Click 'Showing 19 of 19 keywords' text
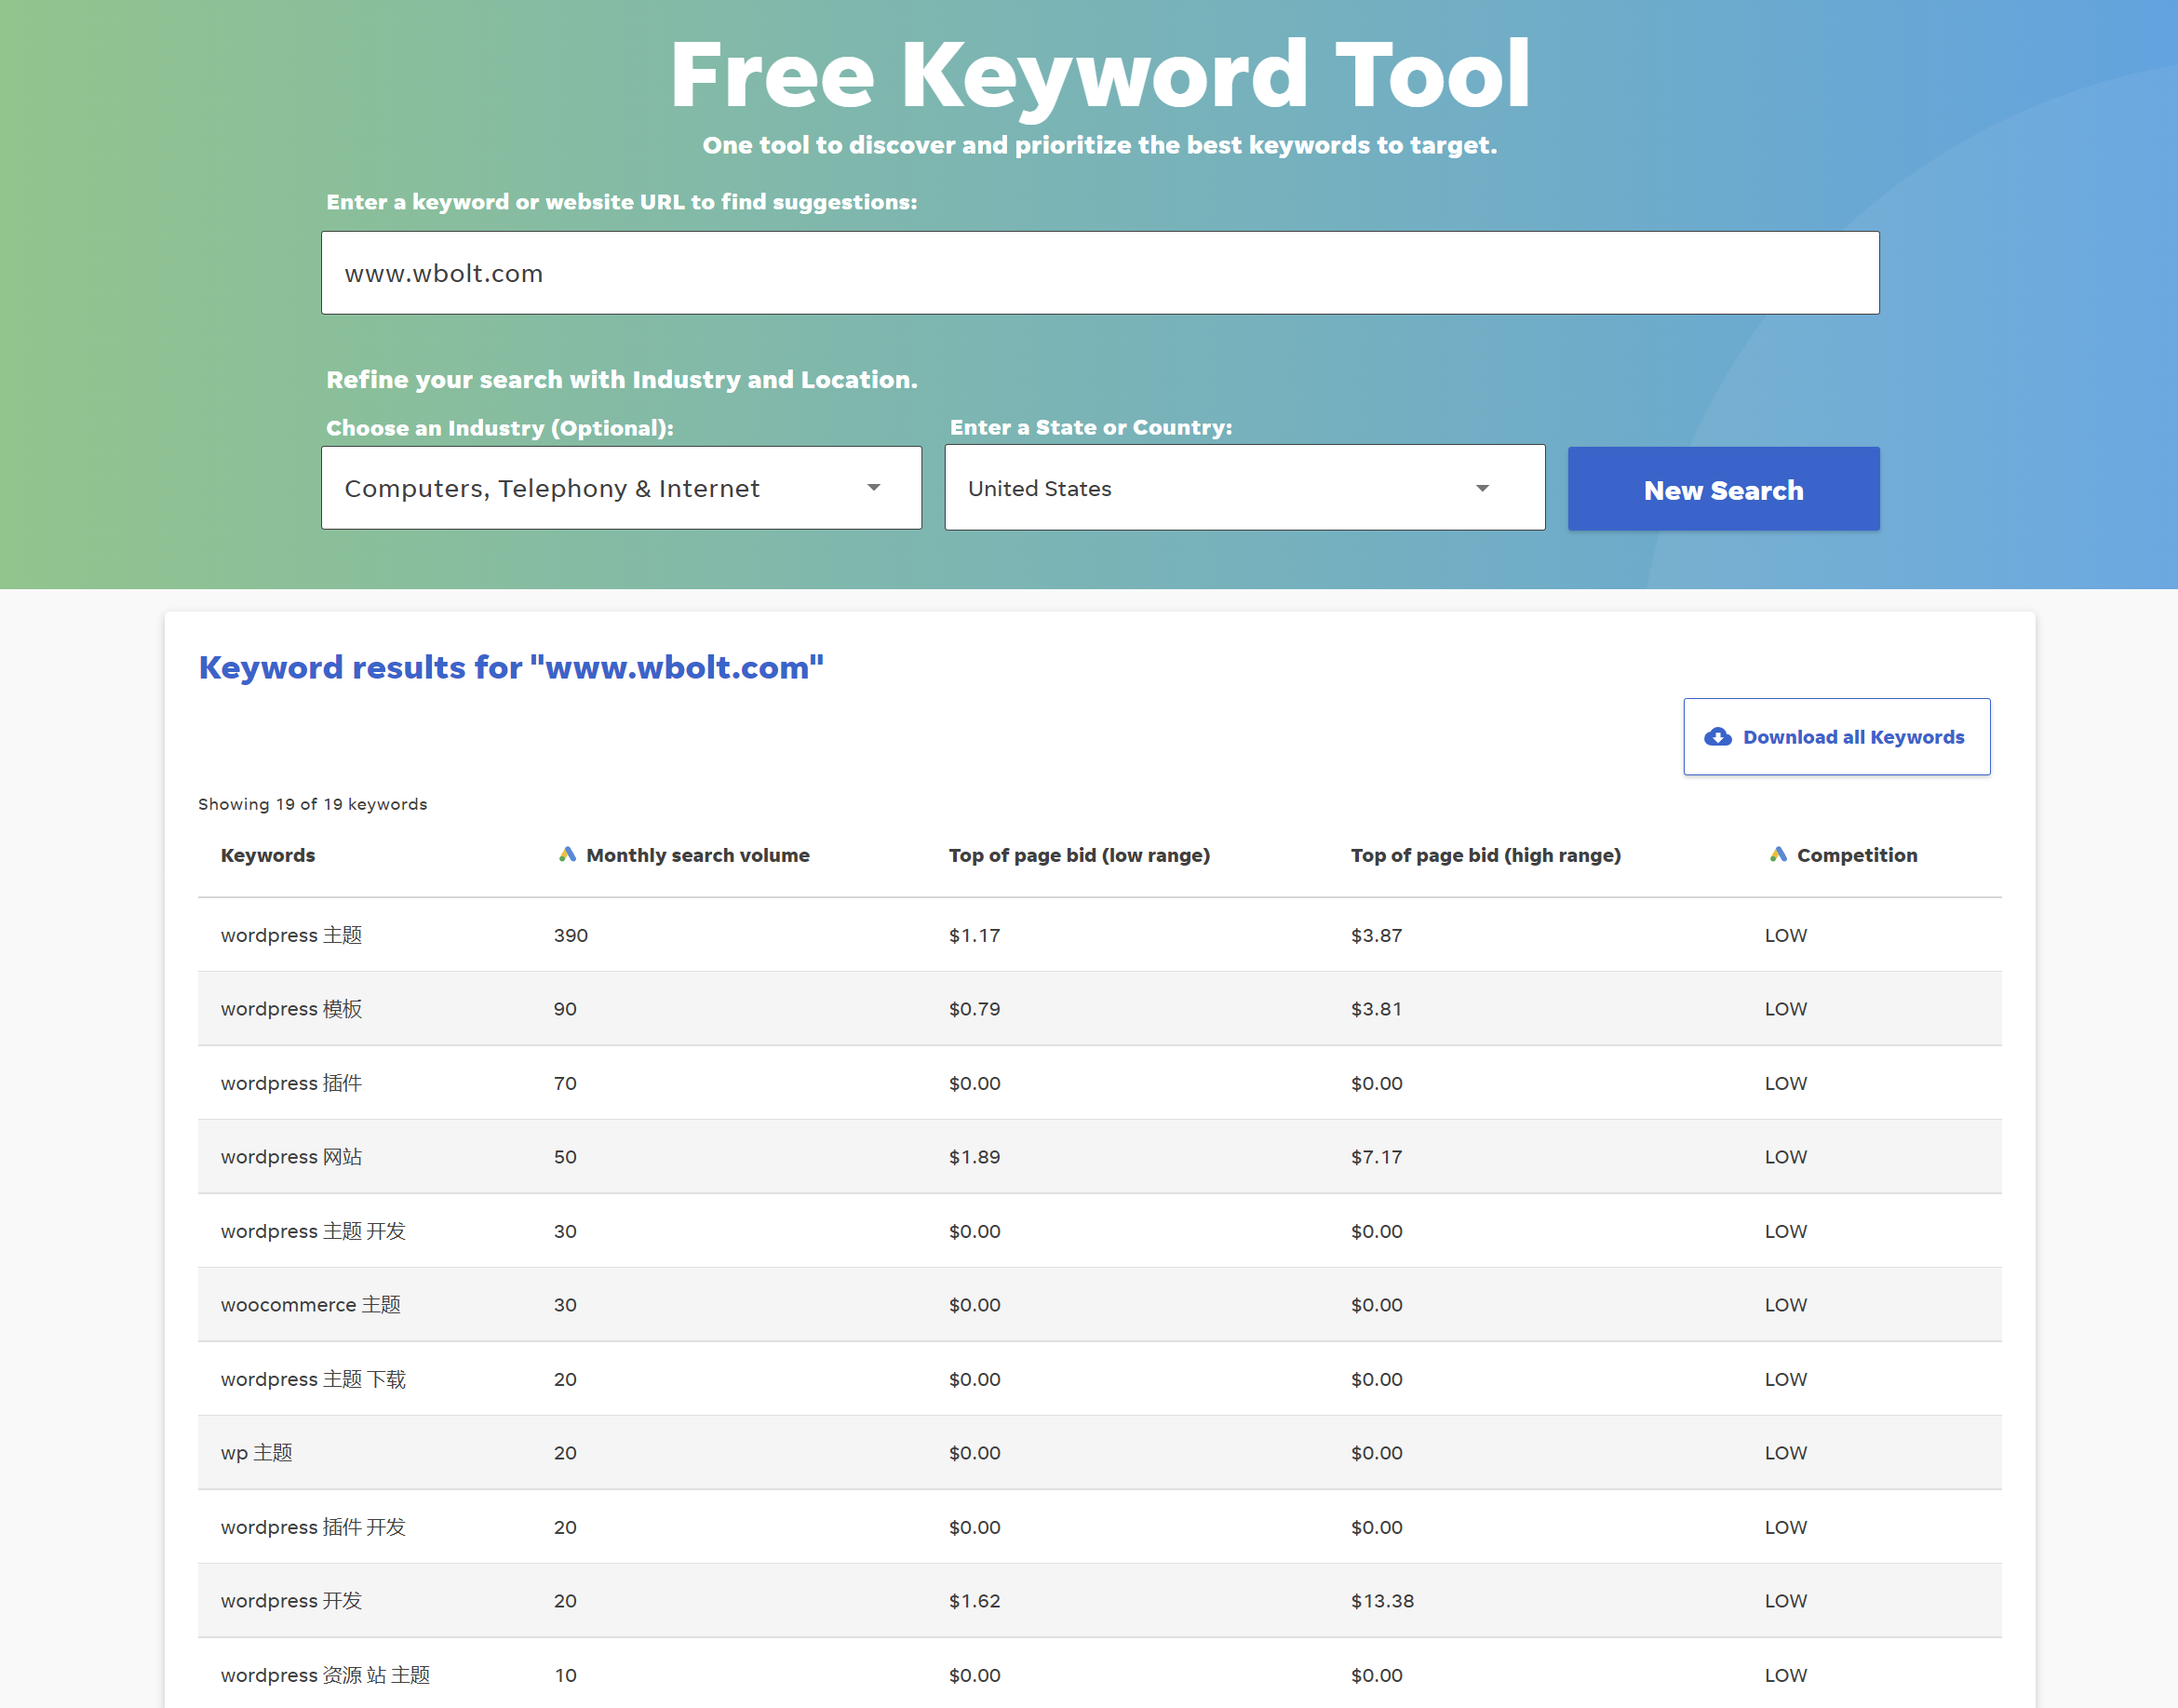Screen dimensions: 2178x1708 [x=312, y=804]
